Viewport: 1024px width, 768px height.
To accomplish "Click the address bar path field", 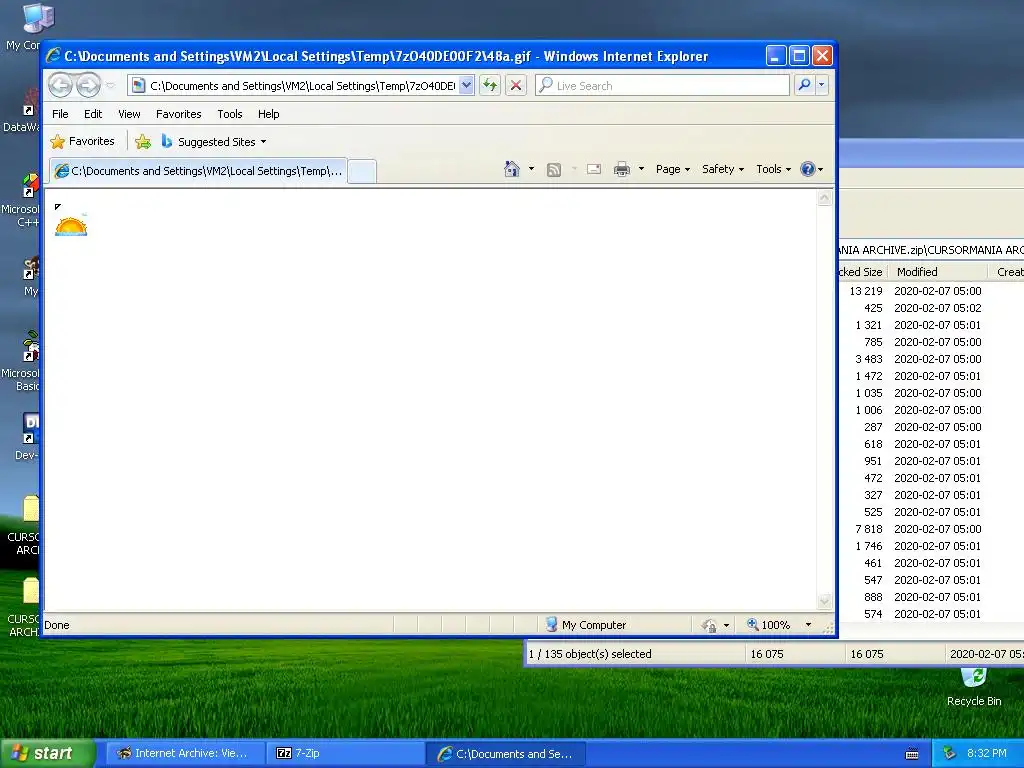I will click(302, 86).
